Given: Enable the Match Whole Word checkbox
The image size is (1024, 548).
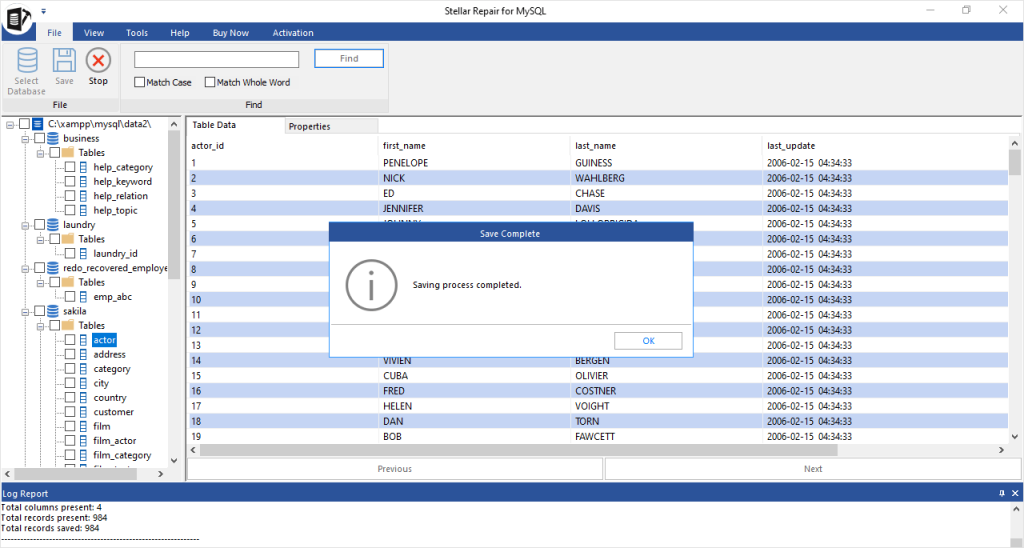Looking at the screenshot, I should click(210, 83).
